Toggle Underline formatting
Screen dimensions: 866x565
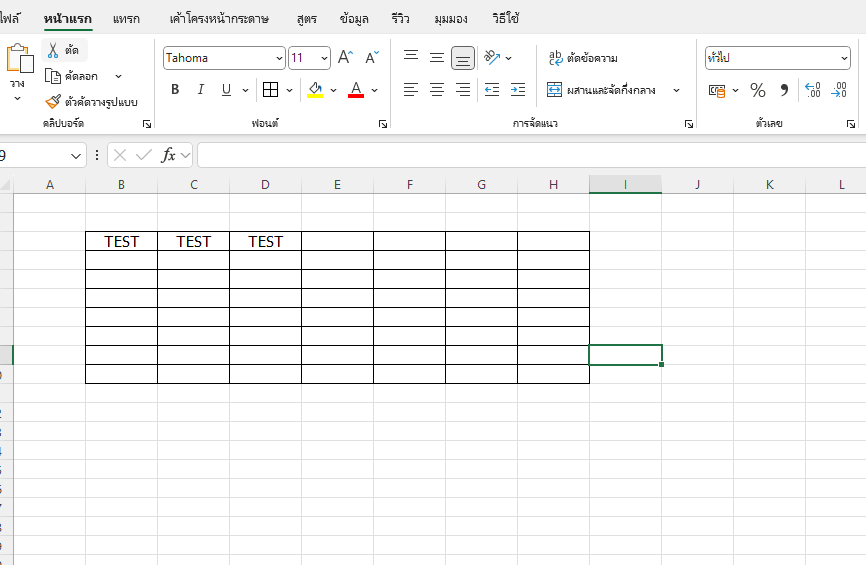tap(226, 89)
